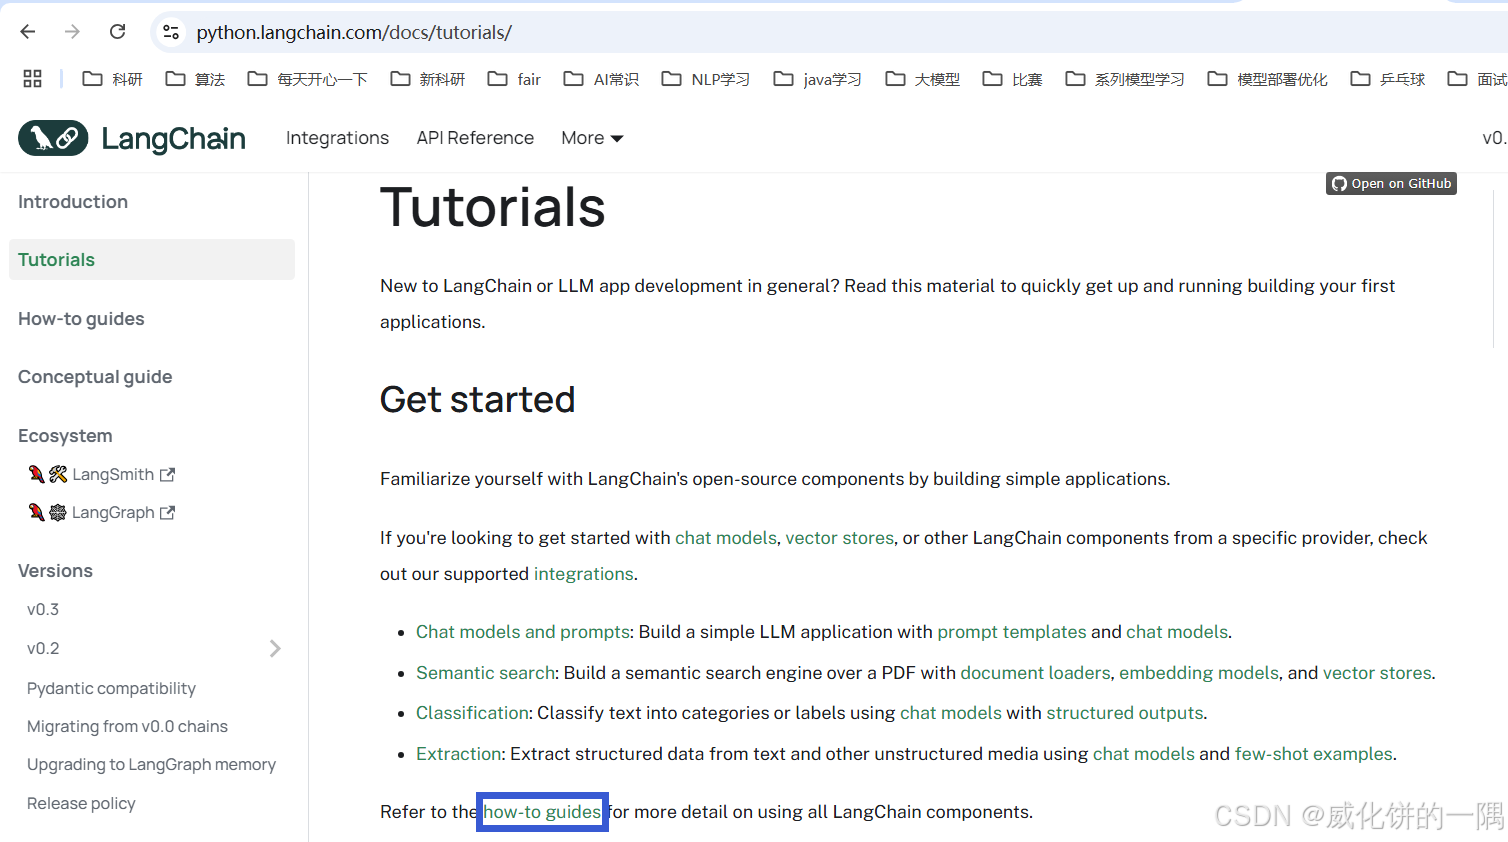The height and width of the screenshot is (842, 1508).
Task: Open LangSmith sidebar link
Action: (x=102, y=475)
